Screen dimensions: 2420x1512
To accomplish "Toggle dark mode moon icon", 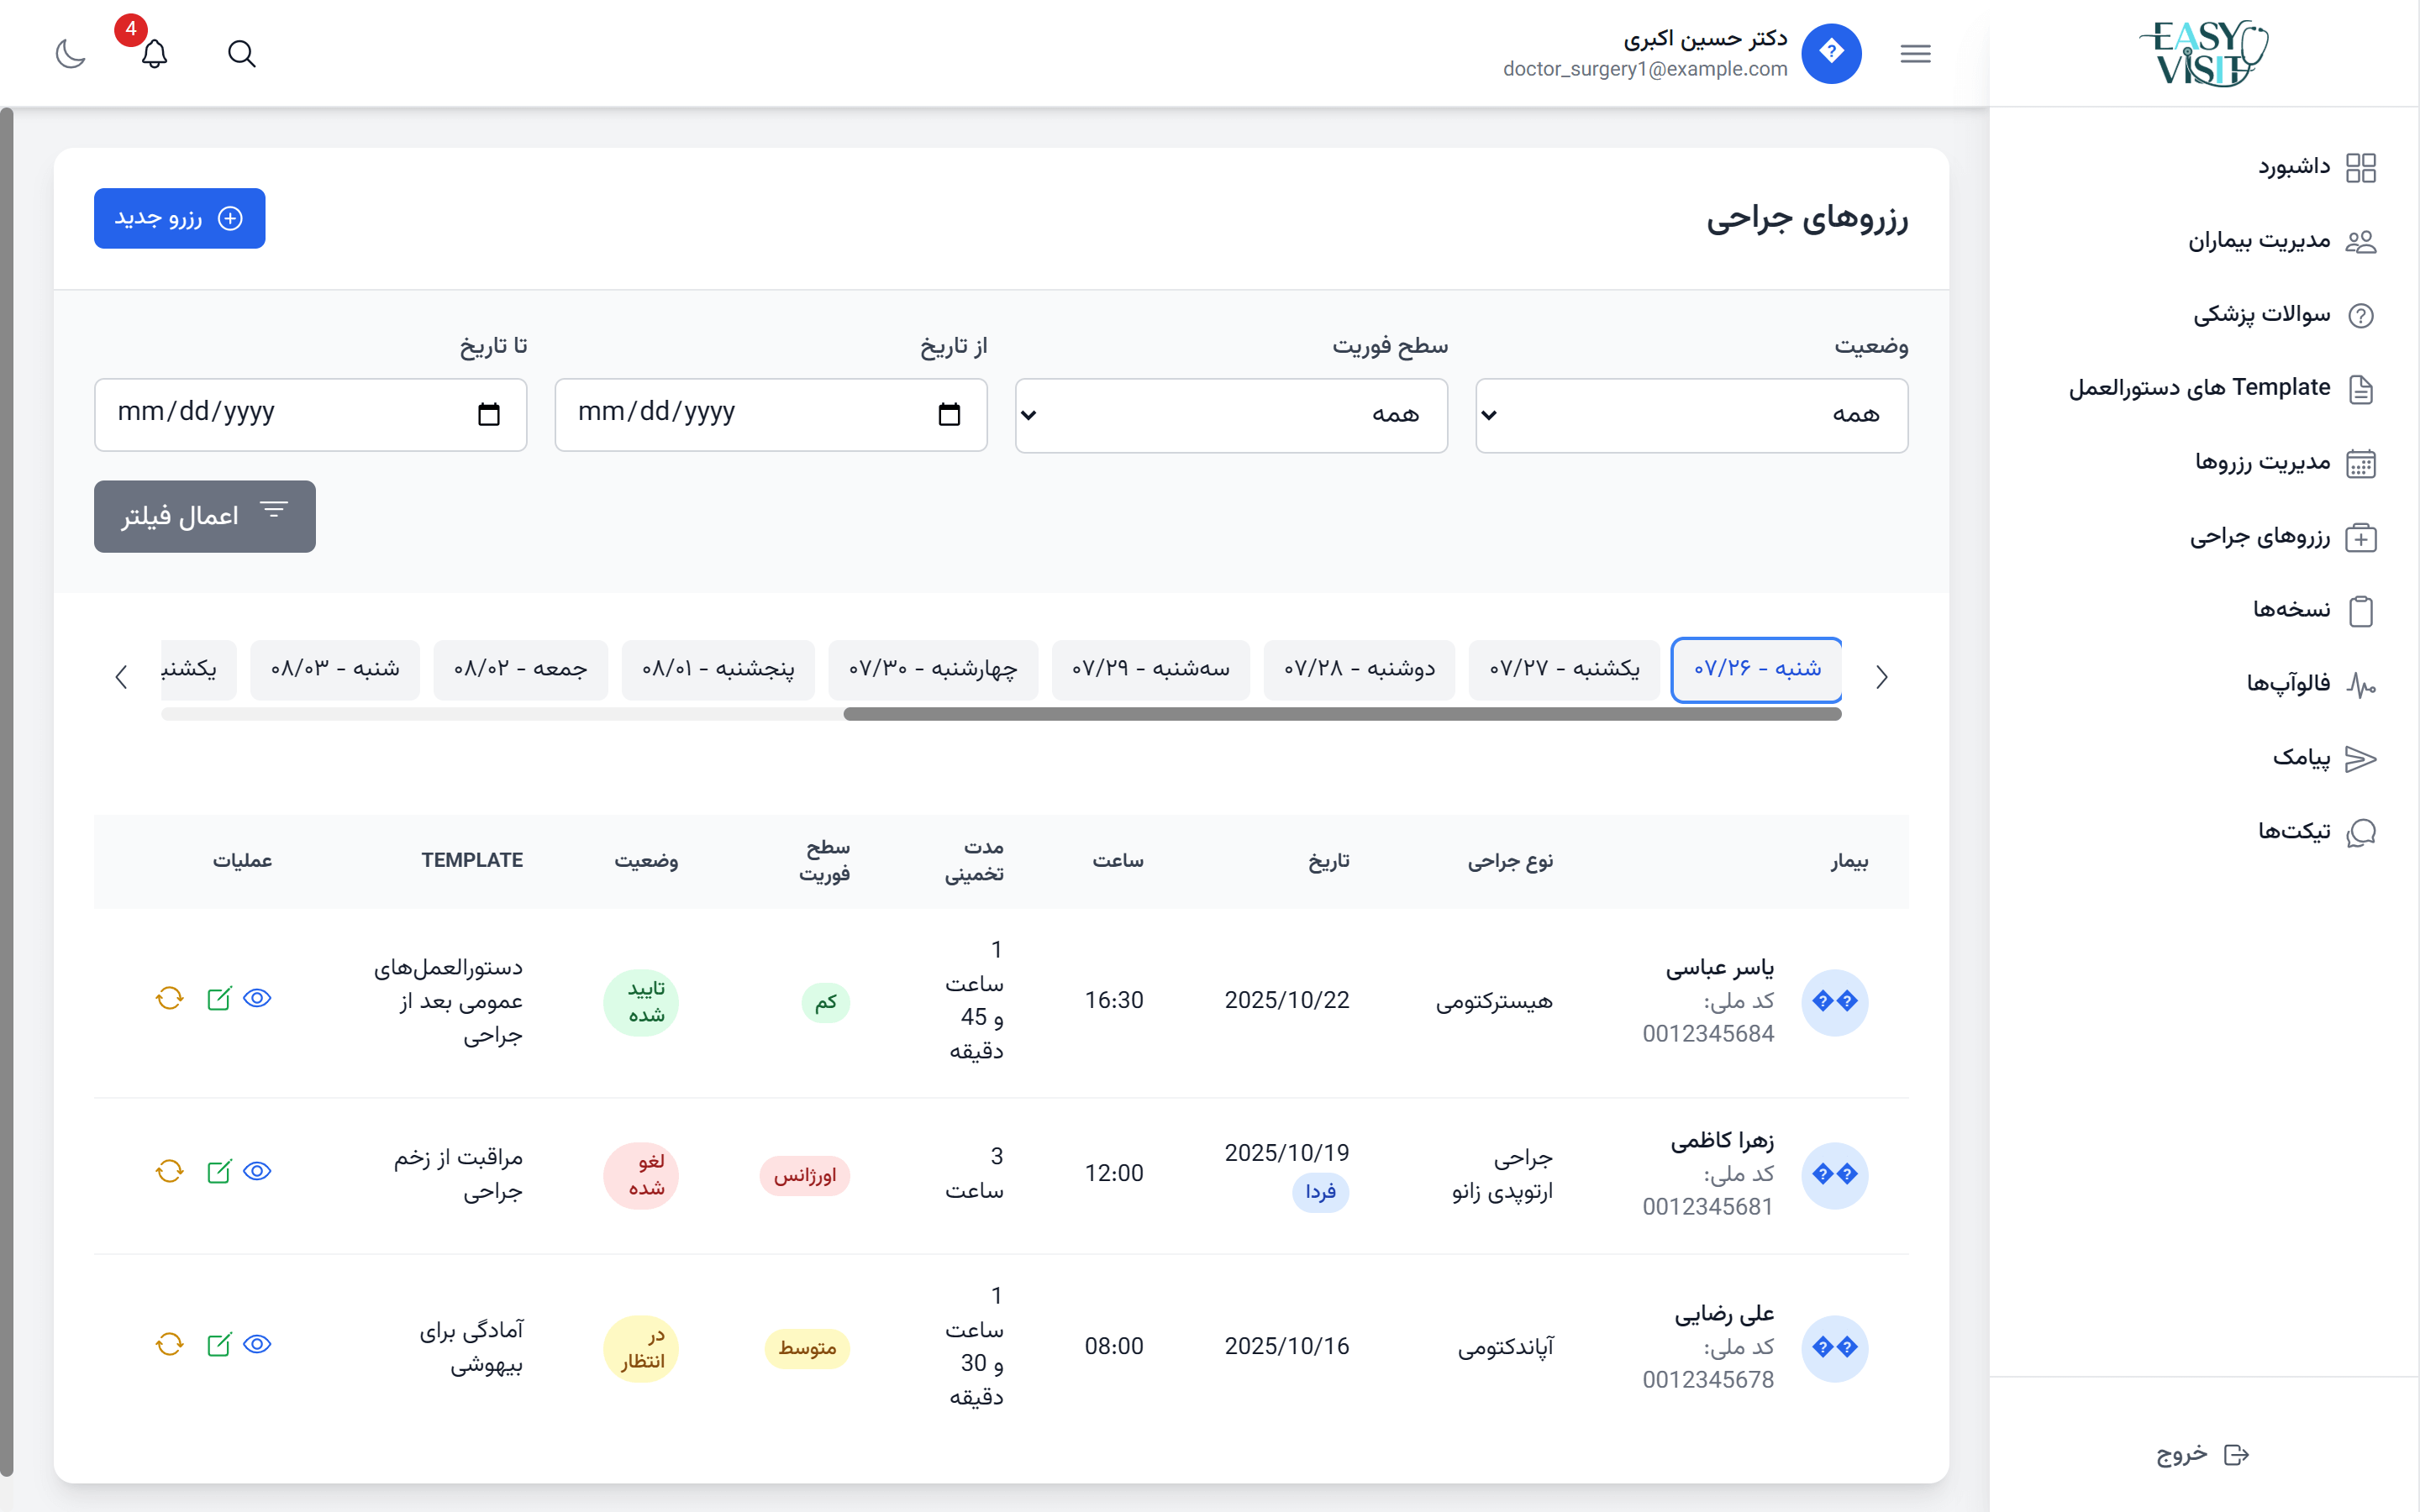I will click(70, 53).
